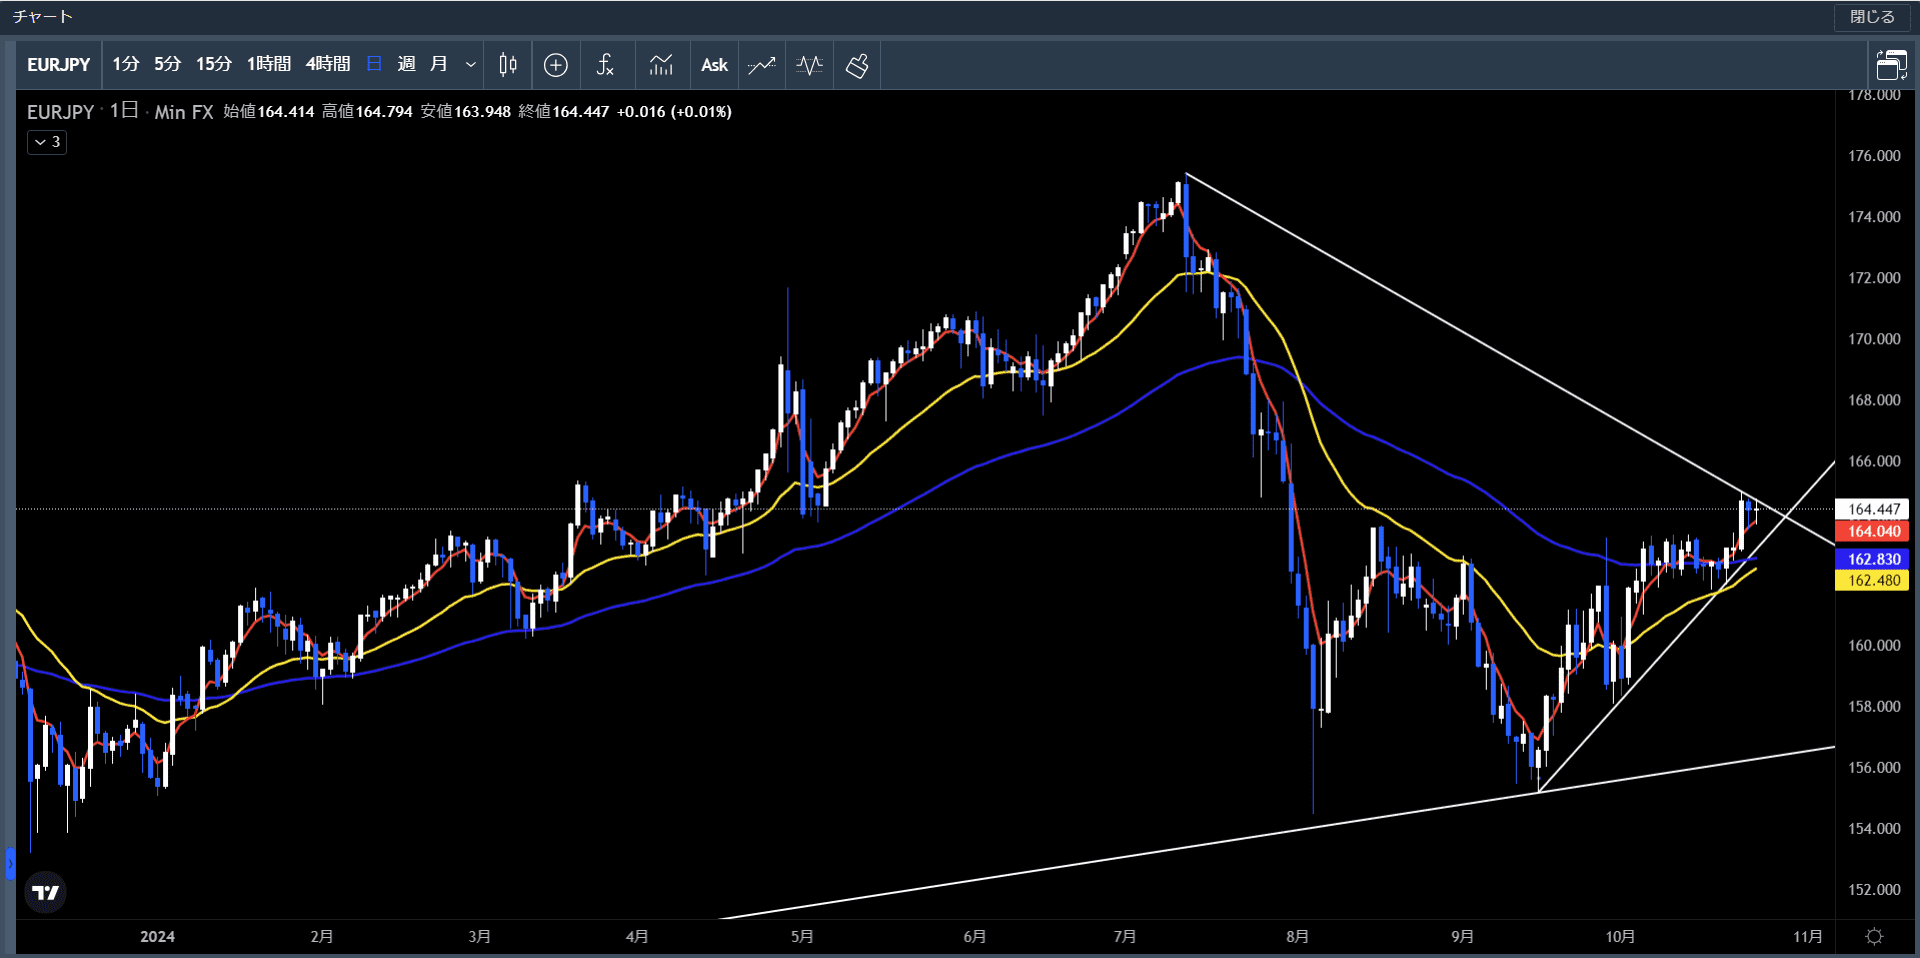
Task: Click the 166.000 price axis label
Action: pyautogui.click(x=1874, y=462)
